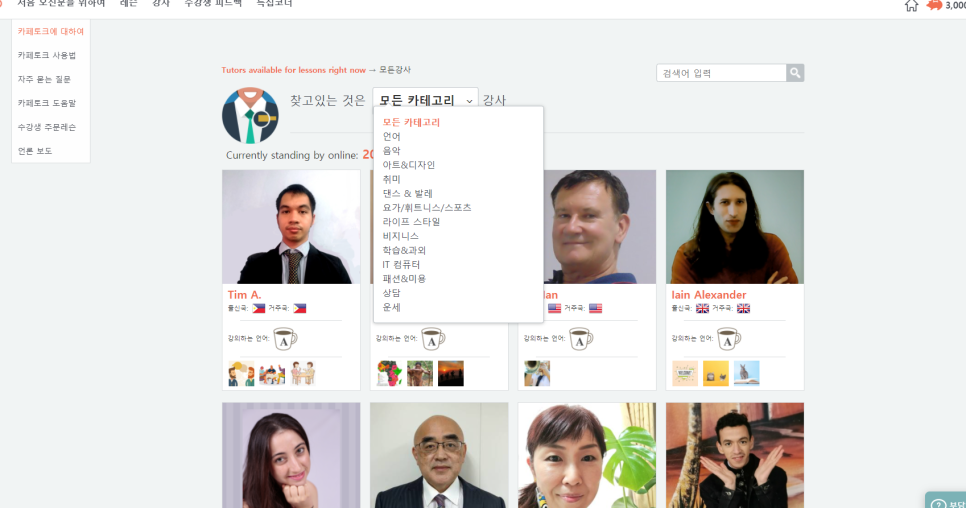Open Iain Alexander's profile photo

[x=734, y=227]
